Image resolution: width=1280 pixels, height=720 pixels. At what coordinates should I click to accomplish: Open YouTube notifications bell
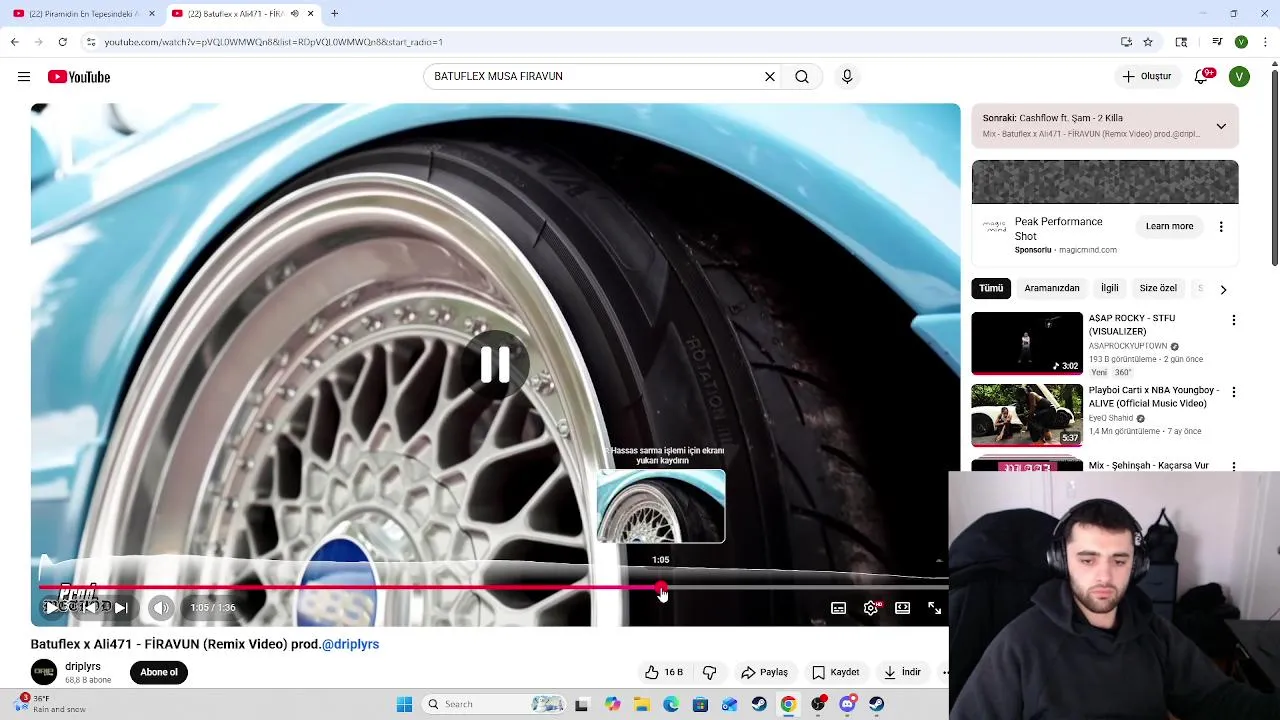[x=1203, y=76]
